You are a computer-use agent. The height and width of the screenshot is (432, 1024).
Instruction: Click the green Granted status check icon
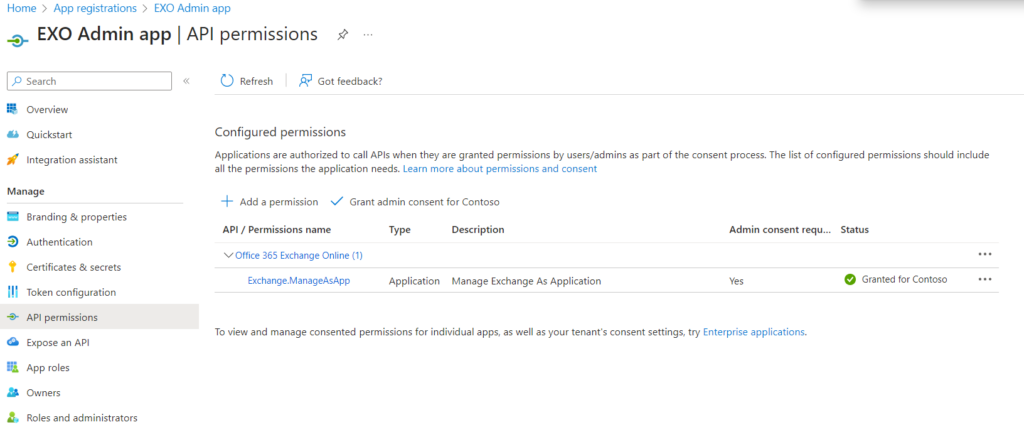[x=850, y=279]
